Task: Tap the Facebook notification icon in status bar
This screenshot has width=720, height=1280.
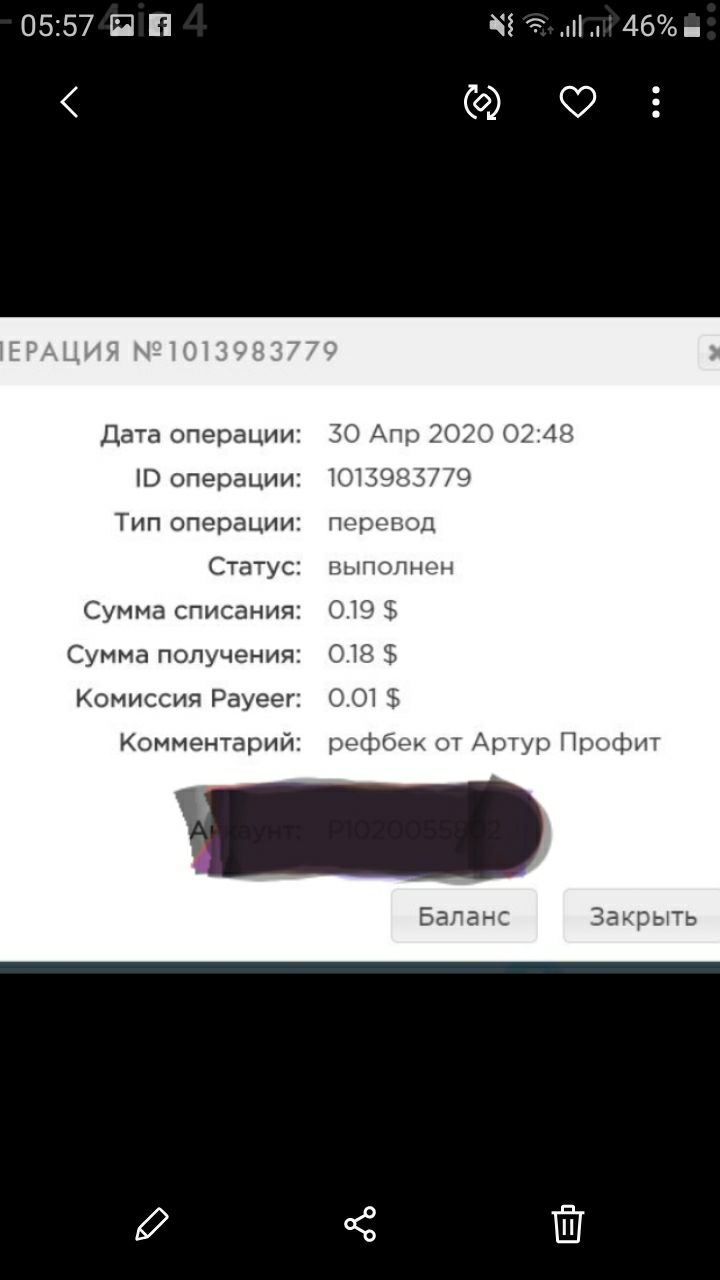Action: pyautogui.click(x=160, y=25)
